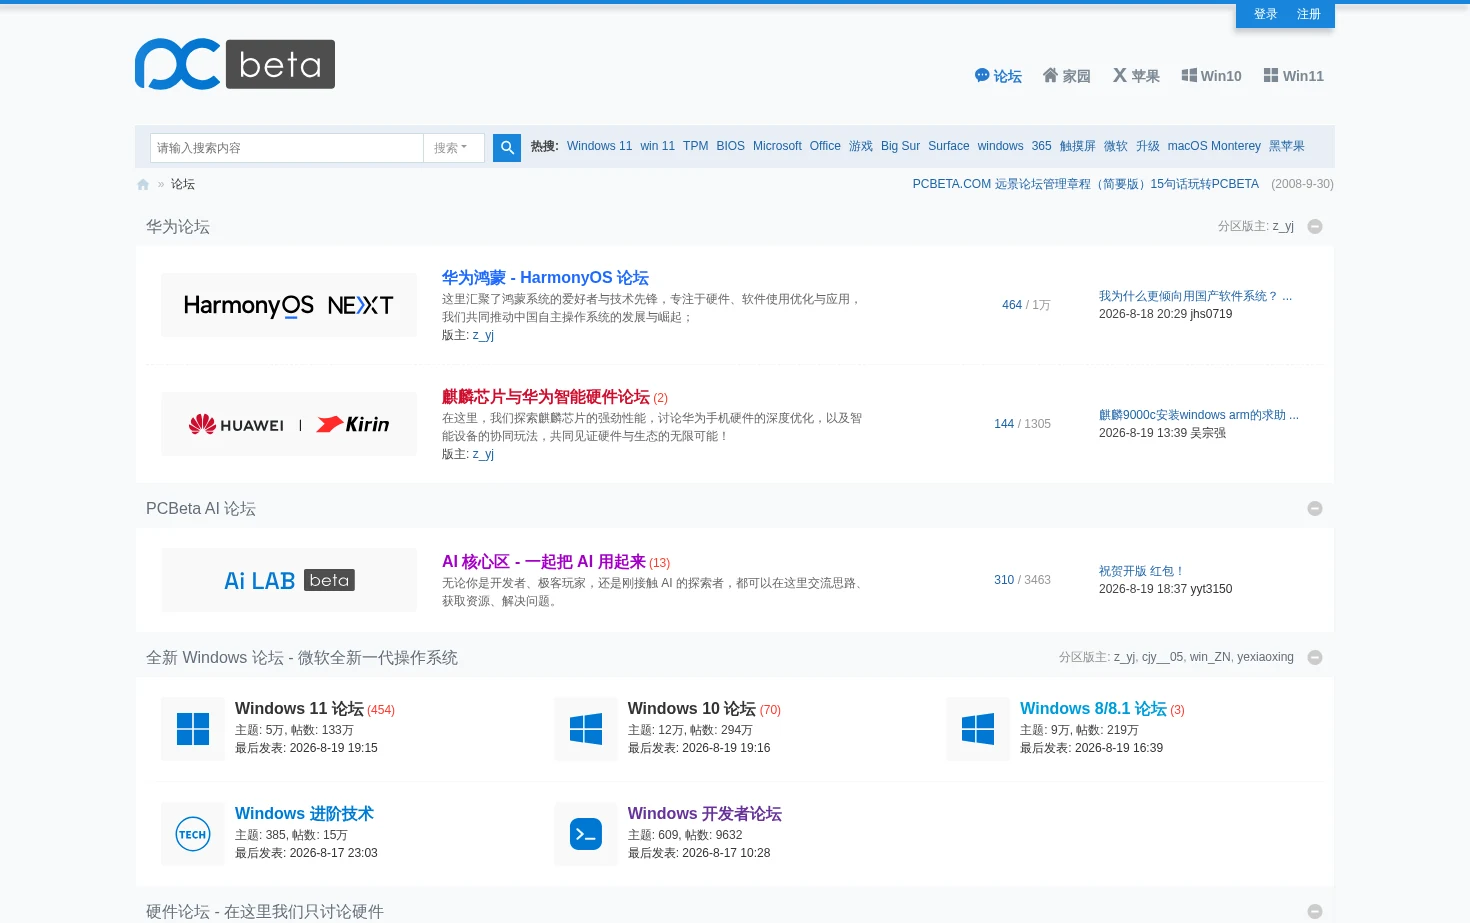Open moderator win_ZN profile
The height and width of the screenshot is (923, 1470).
tap(1210, 657)
